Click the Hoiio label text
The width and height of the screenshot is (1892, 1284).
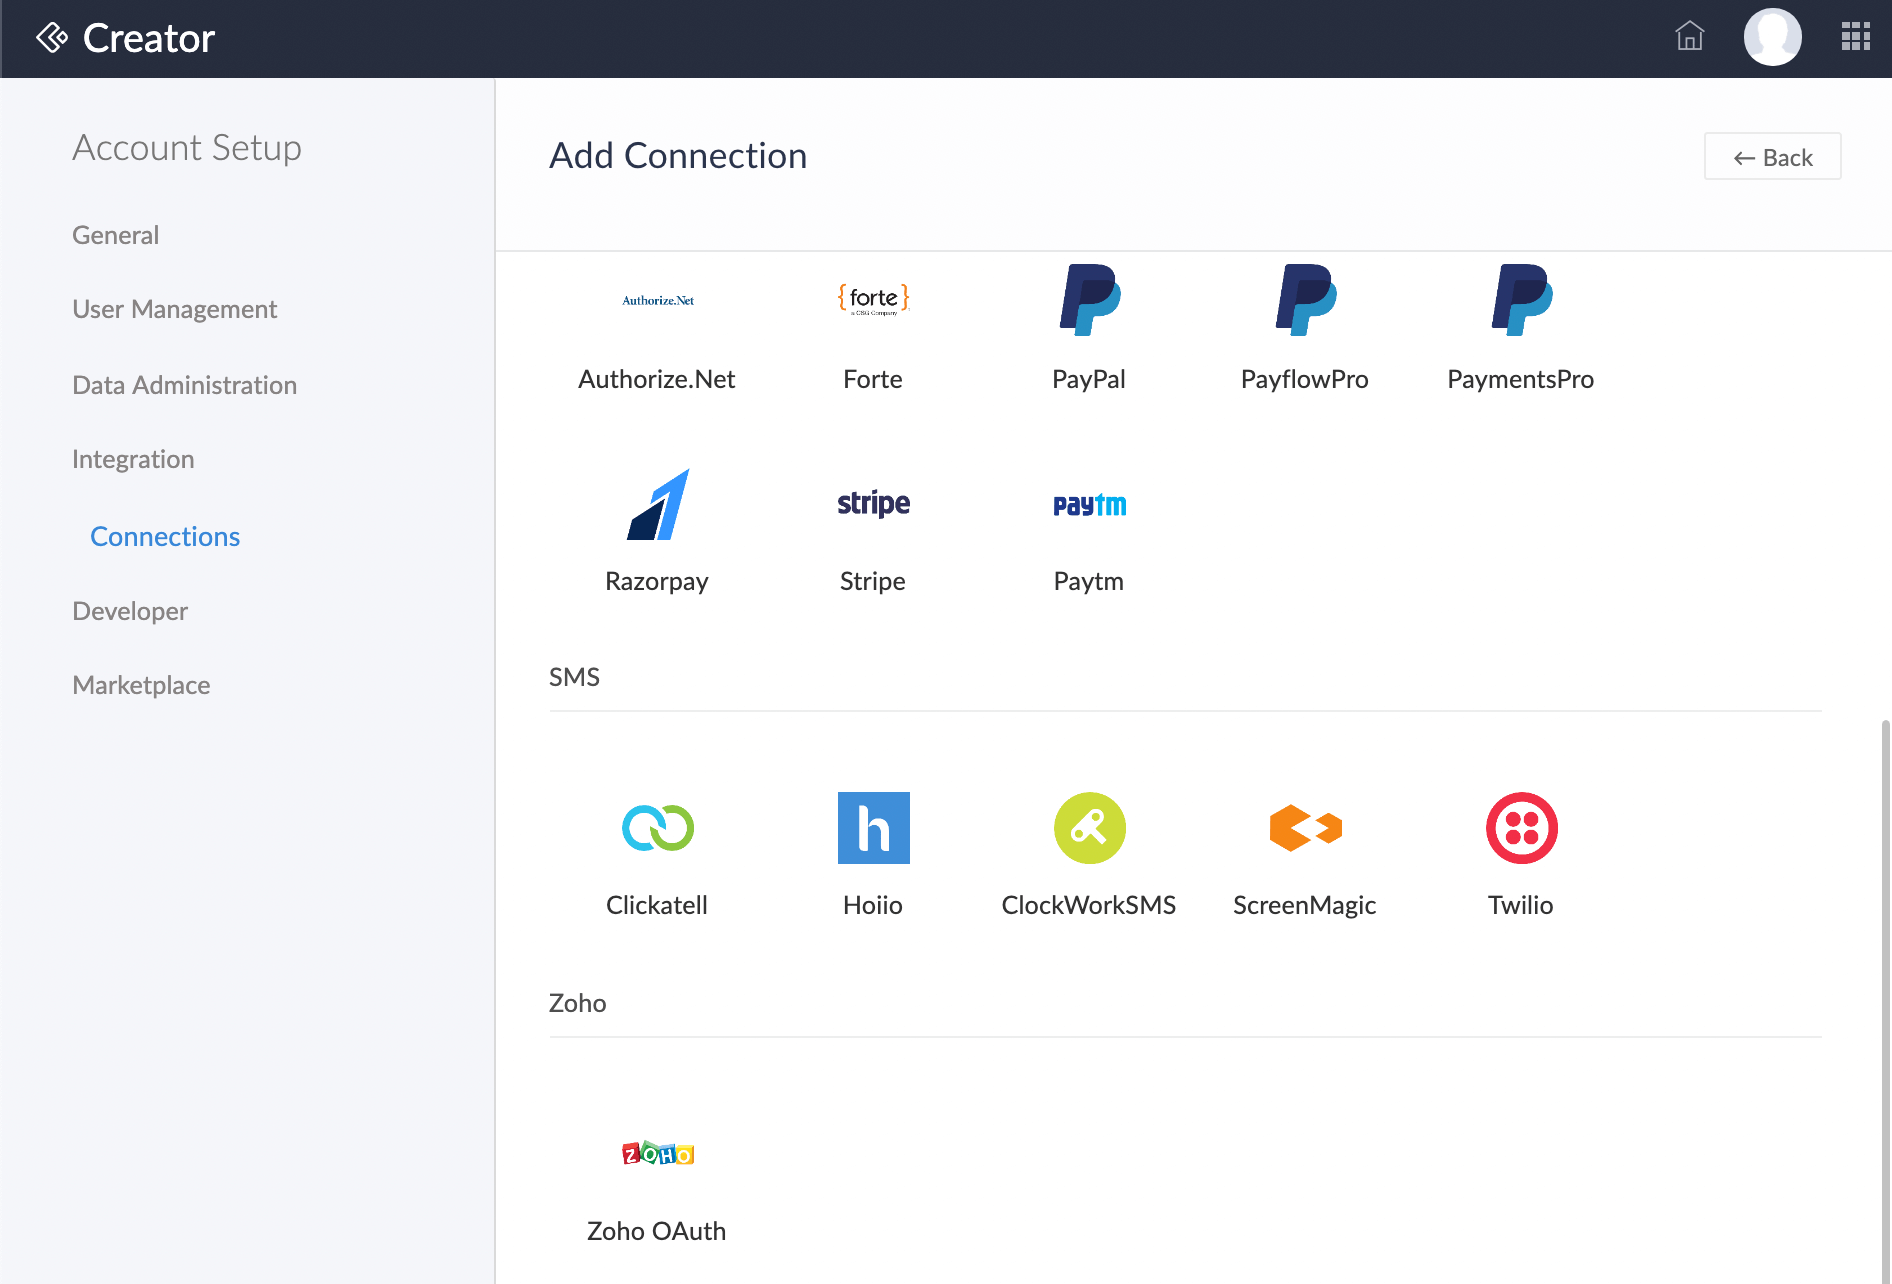(873, 905)
